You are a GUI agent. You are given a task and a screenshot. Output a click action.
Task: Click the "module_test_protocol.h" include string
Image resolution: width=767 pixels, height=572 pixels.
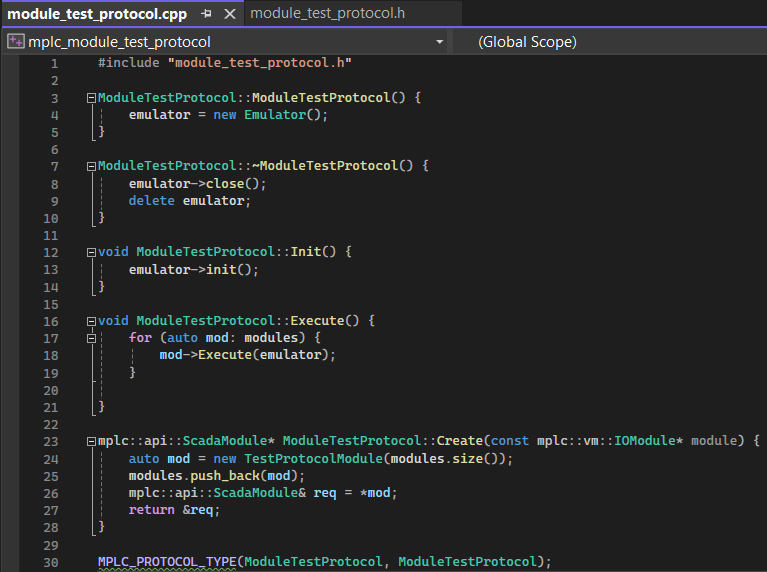point(260,63)
